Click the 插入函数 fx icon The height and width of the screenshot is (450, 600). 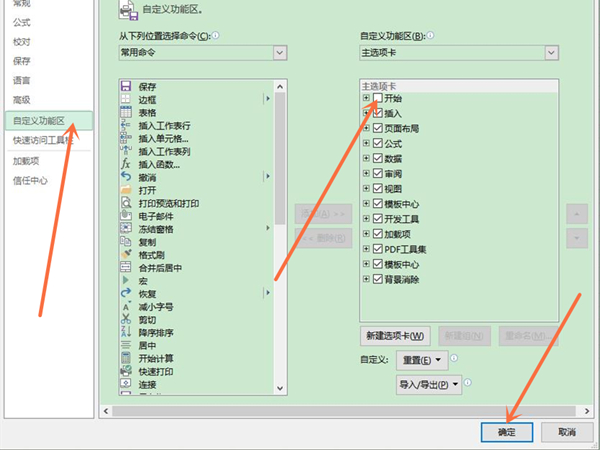(x=126, y=164)
